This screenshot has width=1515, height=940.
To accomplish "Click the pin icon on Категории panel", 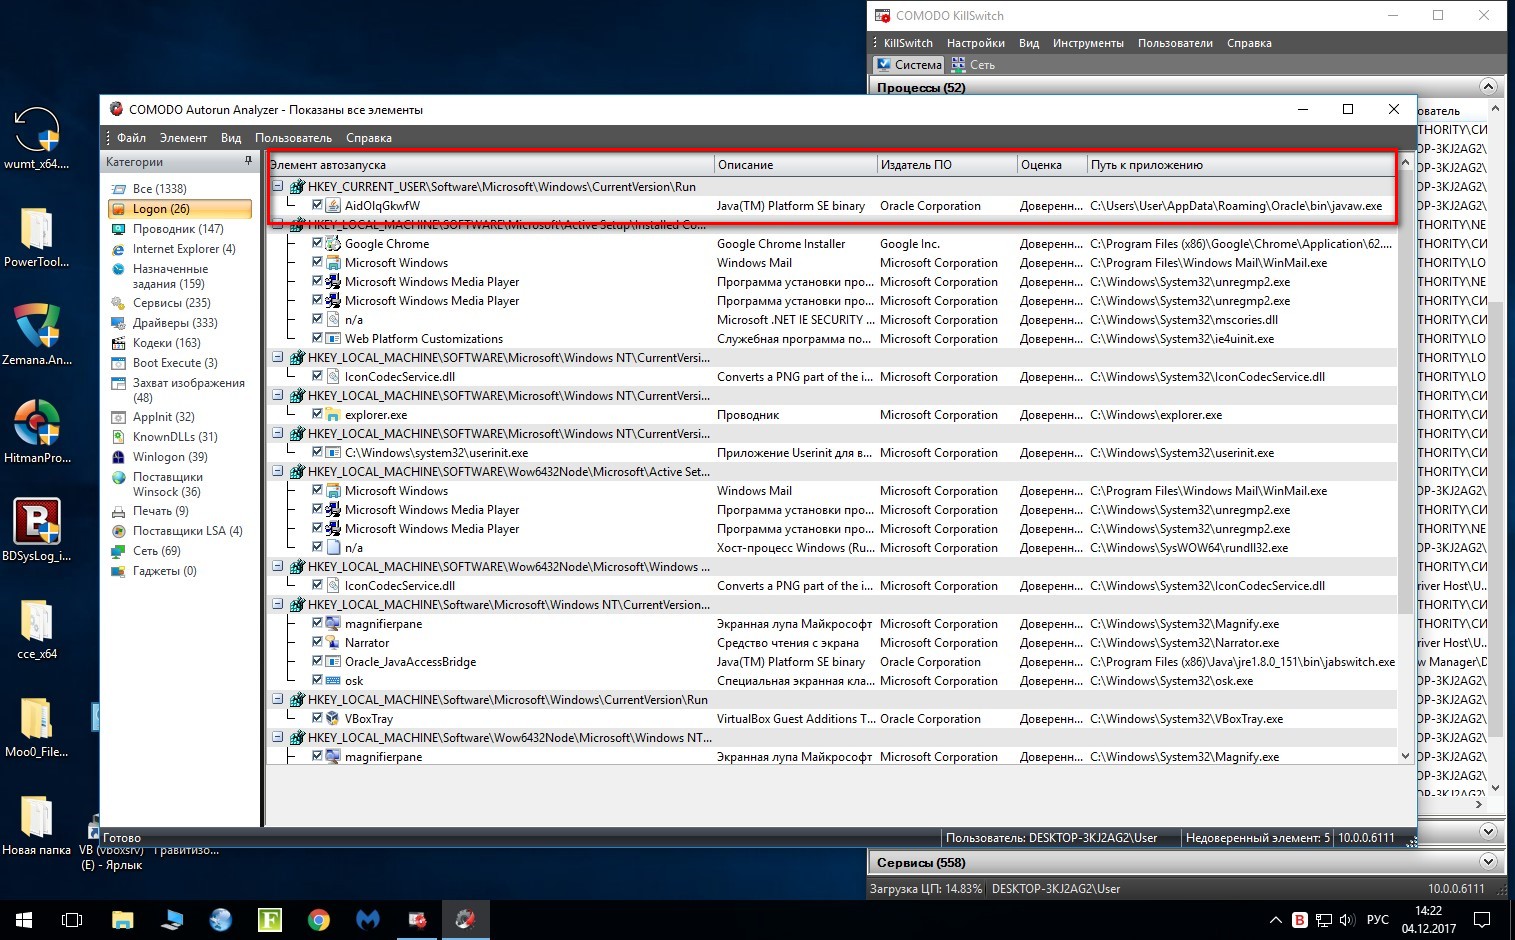I will (248, 161).
